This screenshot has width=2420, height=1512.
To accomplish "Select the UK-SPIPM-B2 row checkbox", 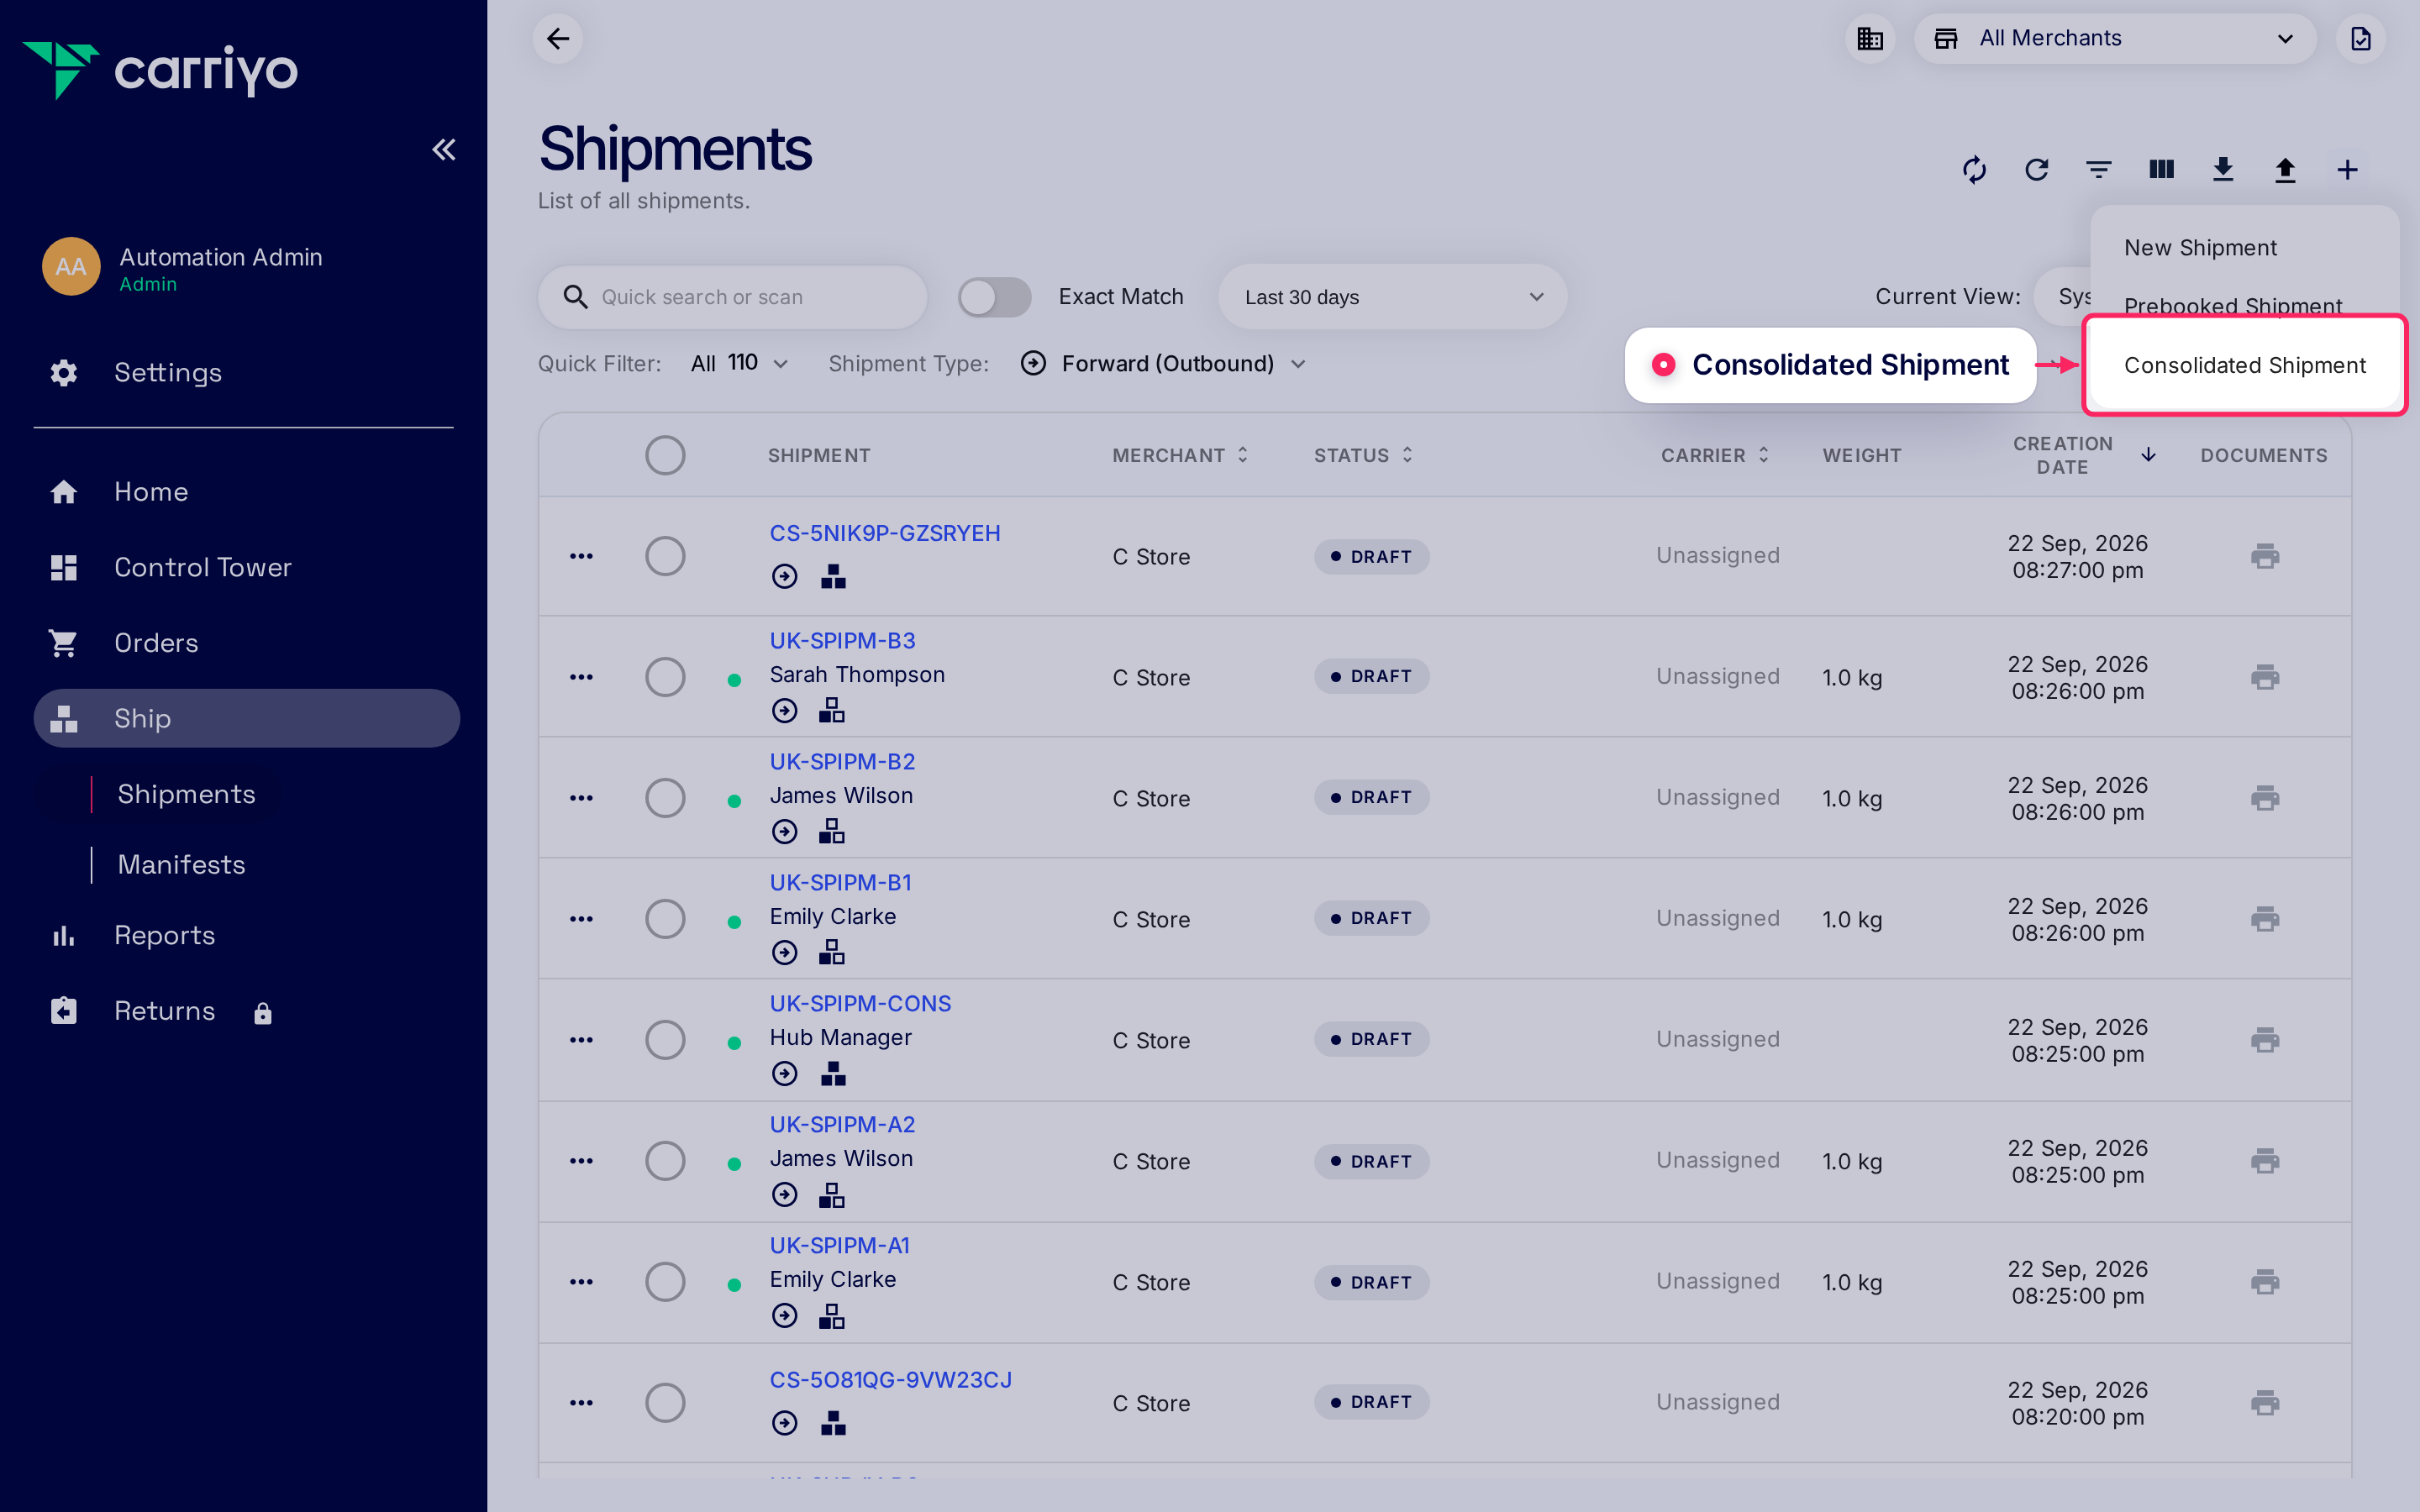I will coord(665,798).
